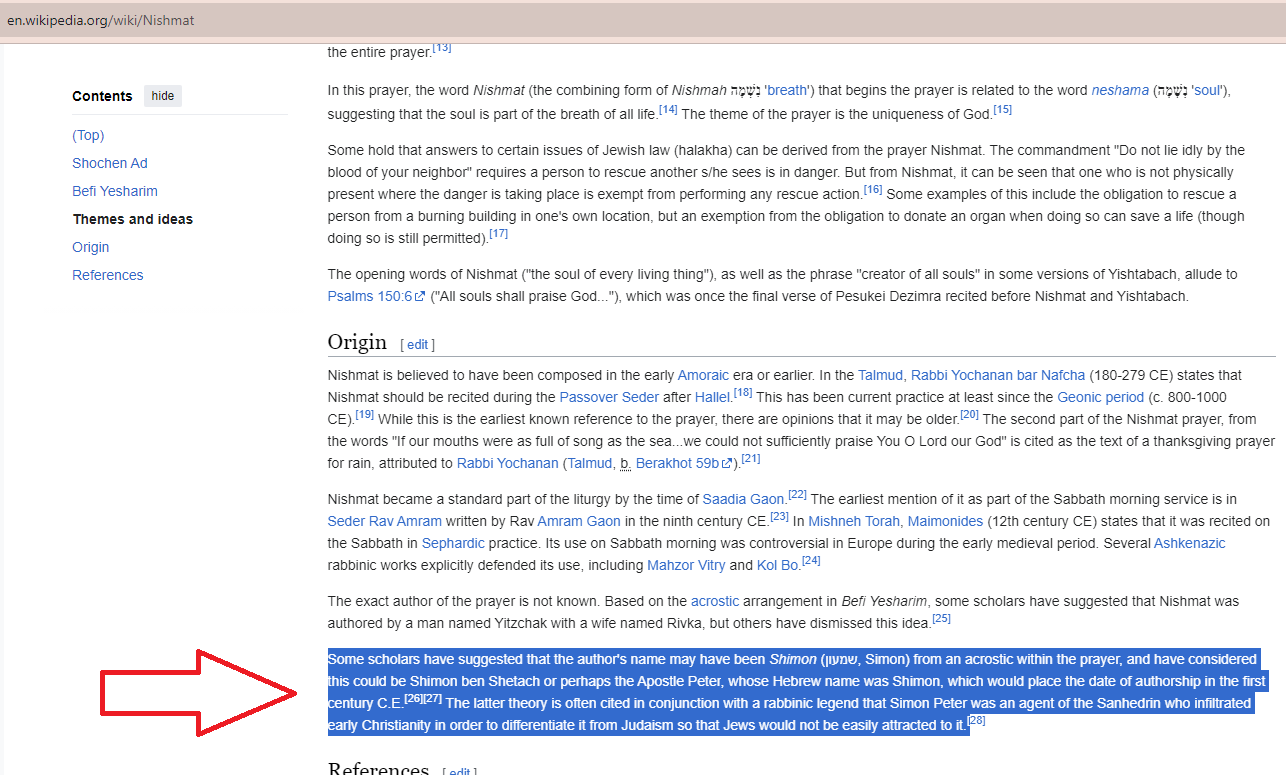Open the acrostic link
Viewport: 1286px width, 775px height.
click(x=715, y=601)
